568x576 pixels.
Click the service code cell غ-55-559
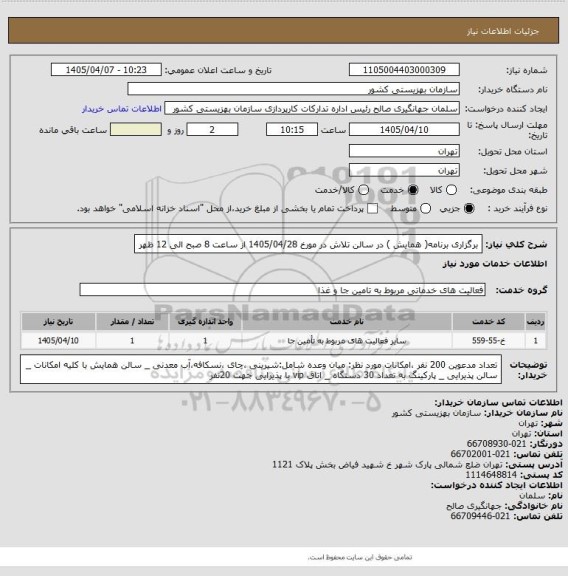coord(488,341)
